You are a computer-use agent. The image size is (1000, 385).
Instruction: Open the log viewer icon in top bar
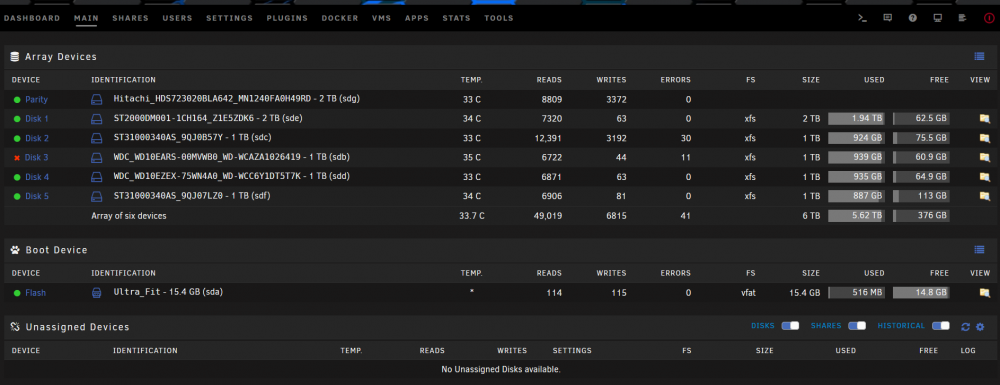[x=962, y=18]
